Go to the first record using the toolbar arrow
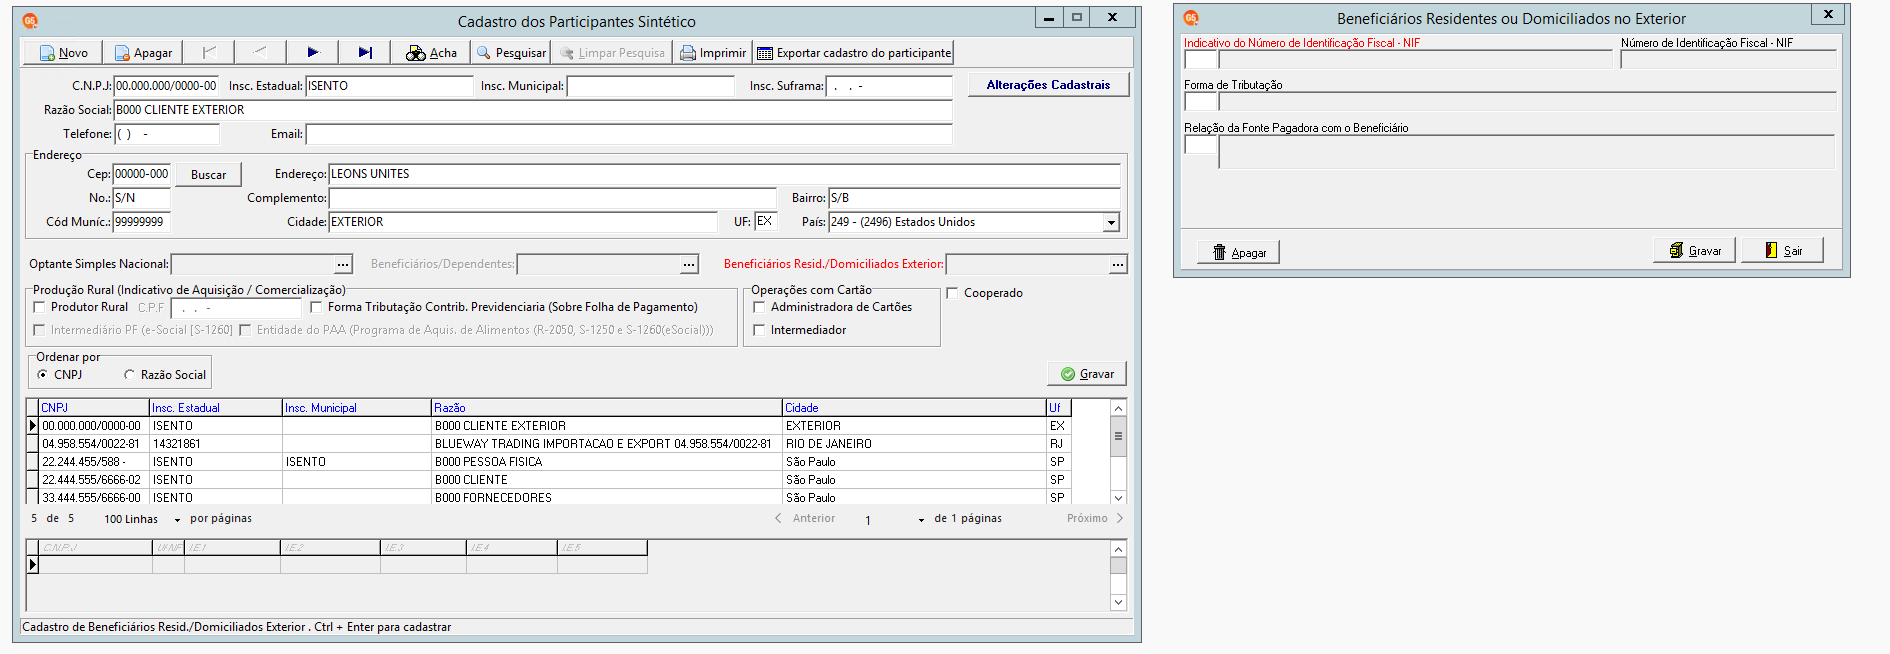This screenshot has width=1890, height=654. click(209, 52)
